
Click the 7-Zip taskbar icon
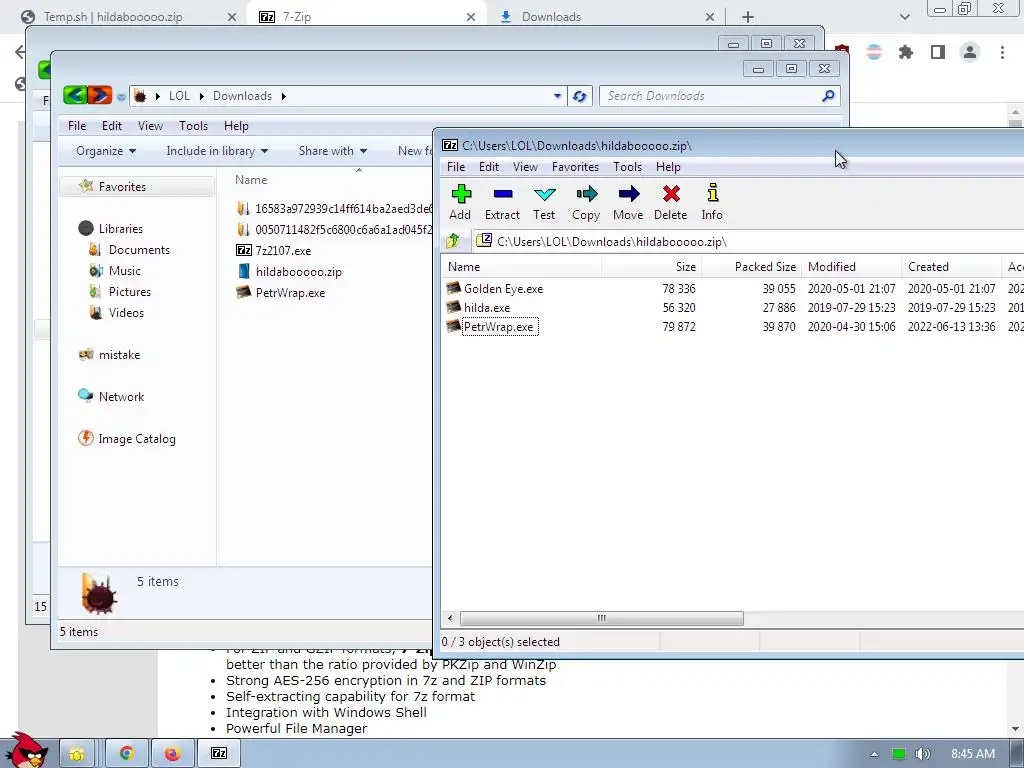click(x=219, y=754)
